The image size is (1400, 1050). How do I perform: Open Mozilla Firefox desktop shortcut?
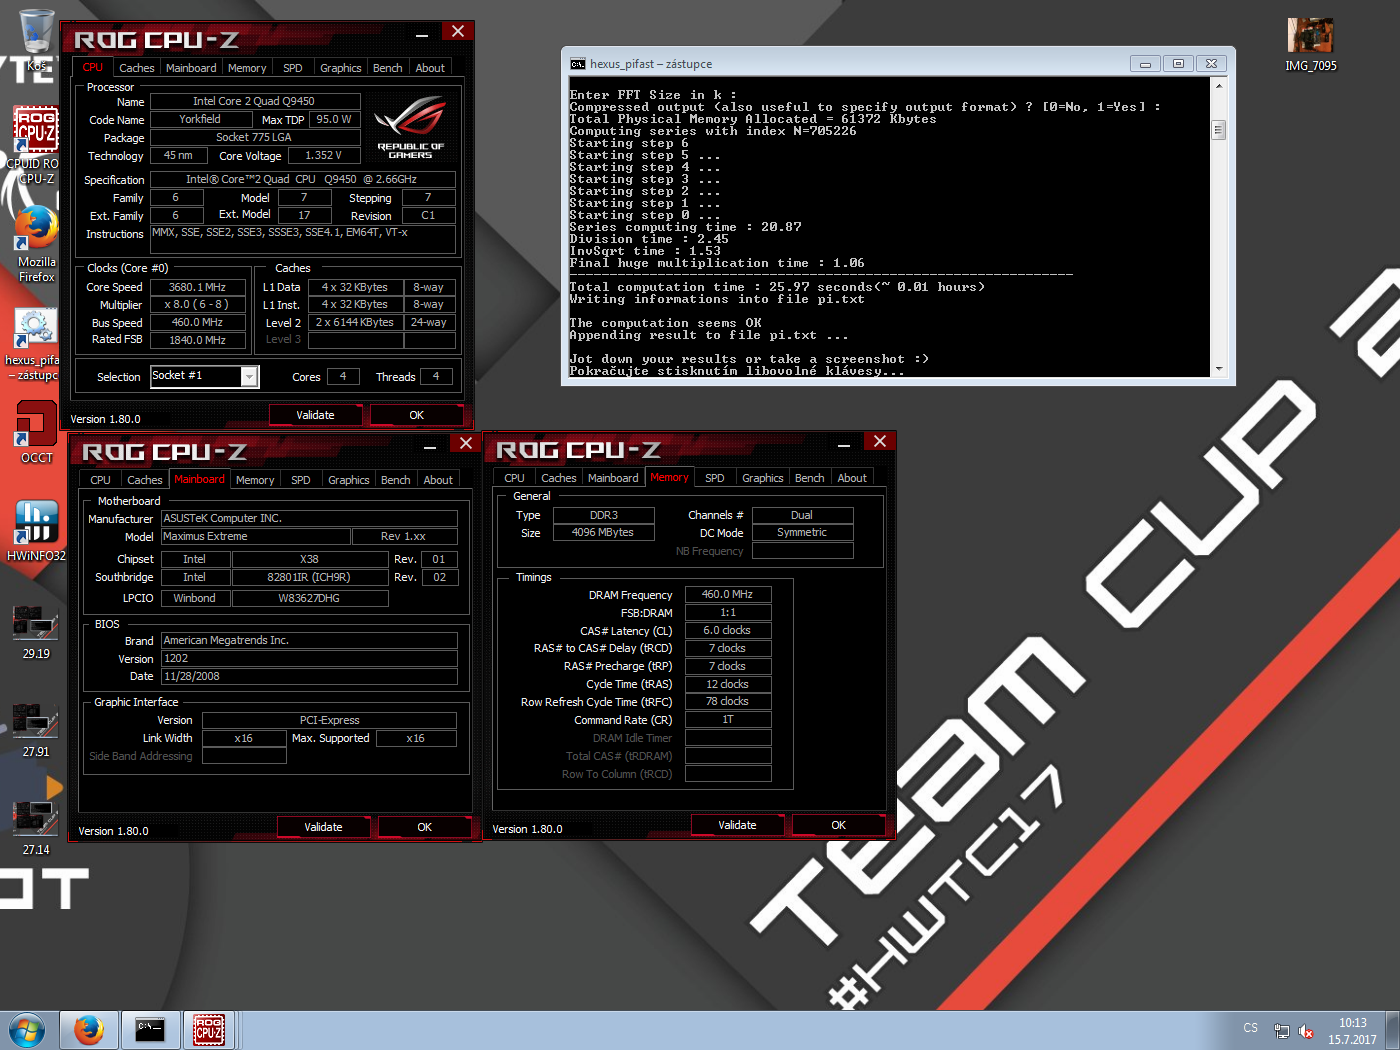coord(36,243)
